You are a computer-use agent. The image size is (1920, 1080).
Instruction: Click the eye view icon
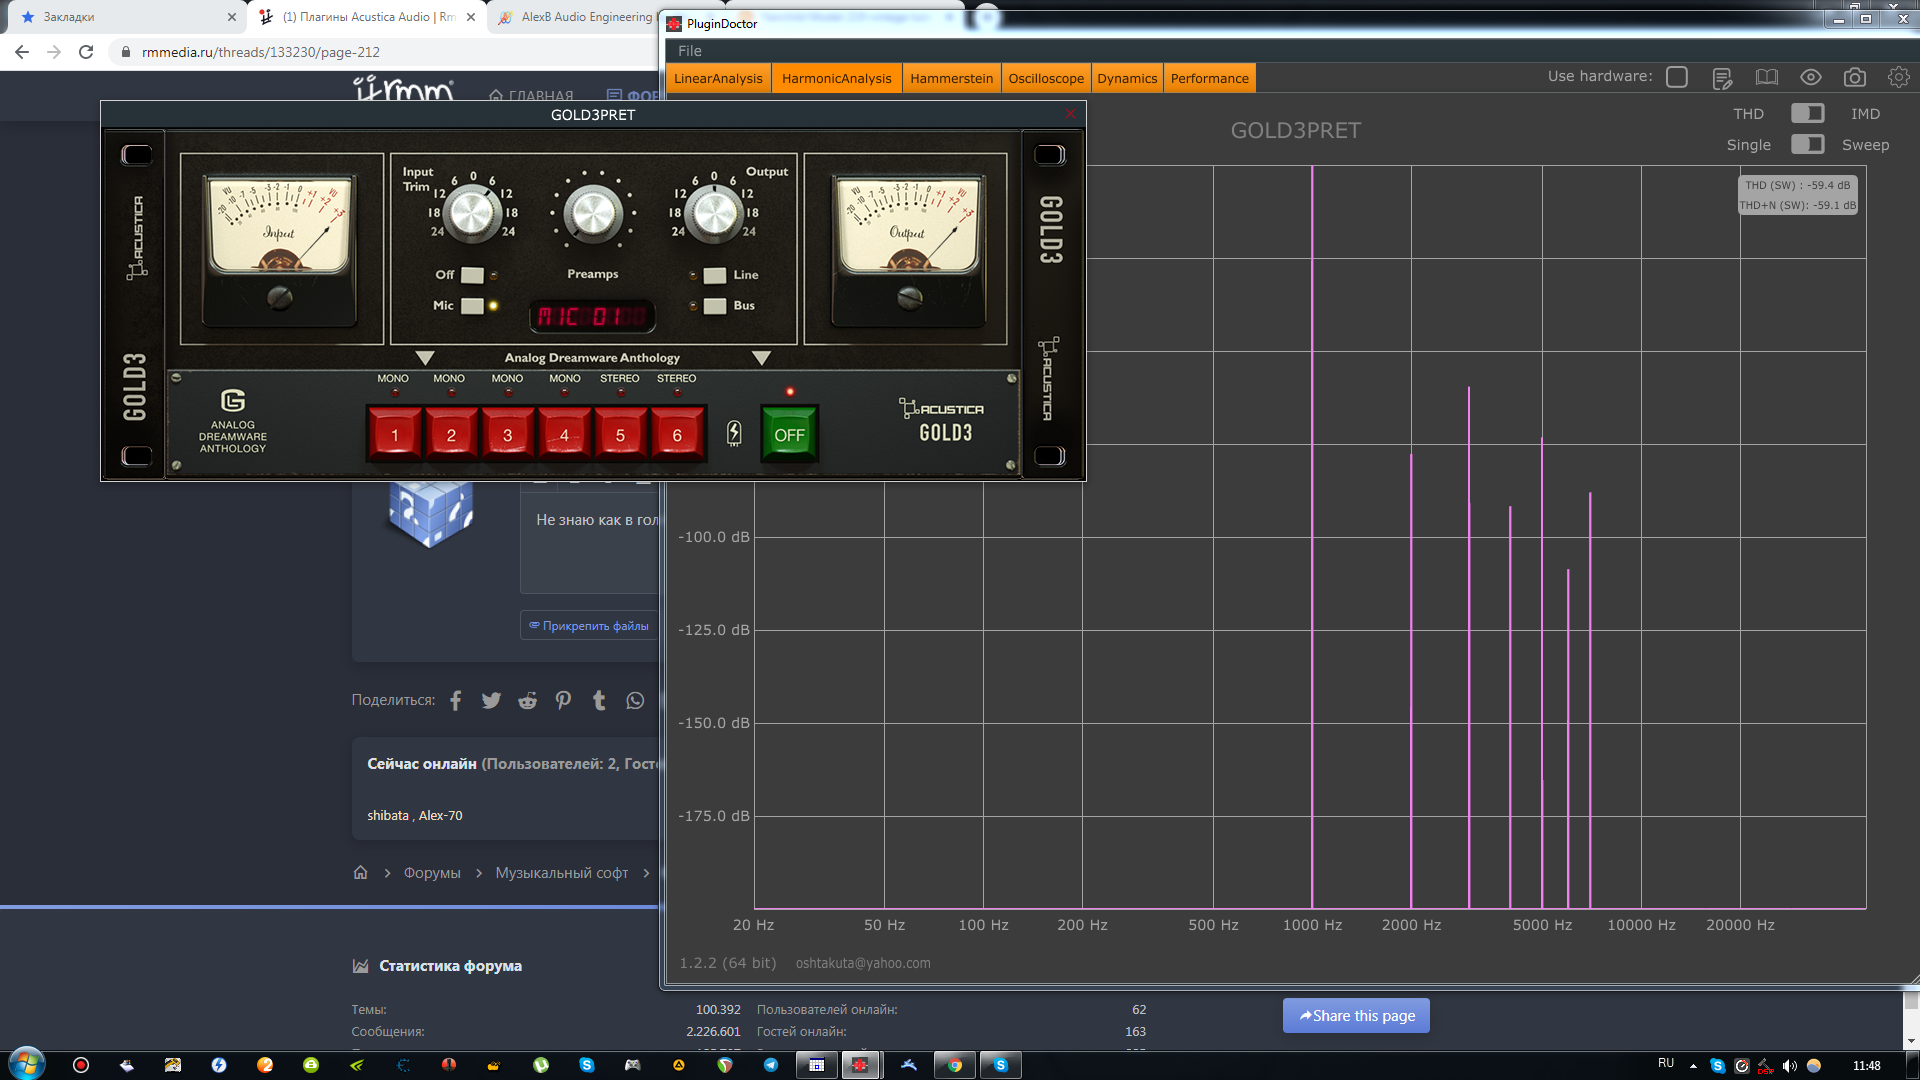pos(1811,78)
